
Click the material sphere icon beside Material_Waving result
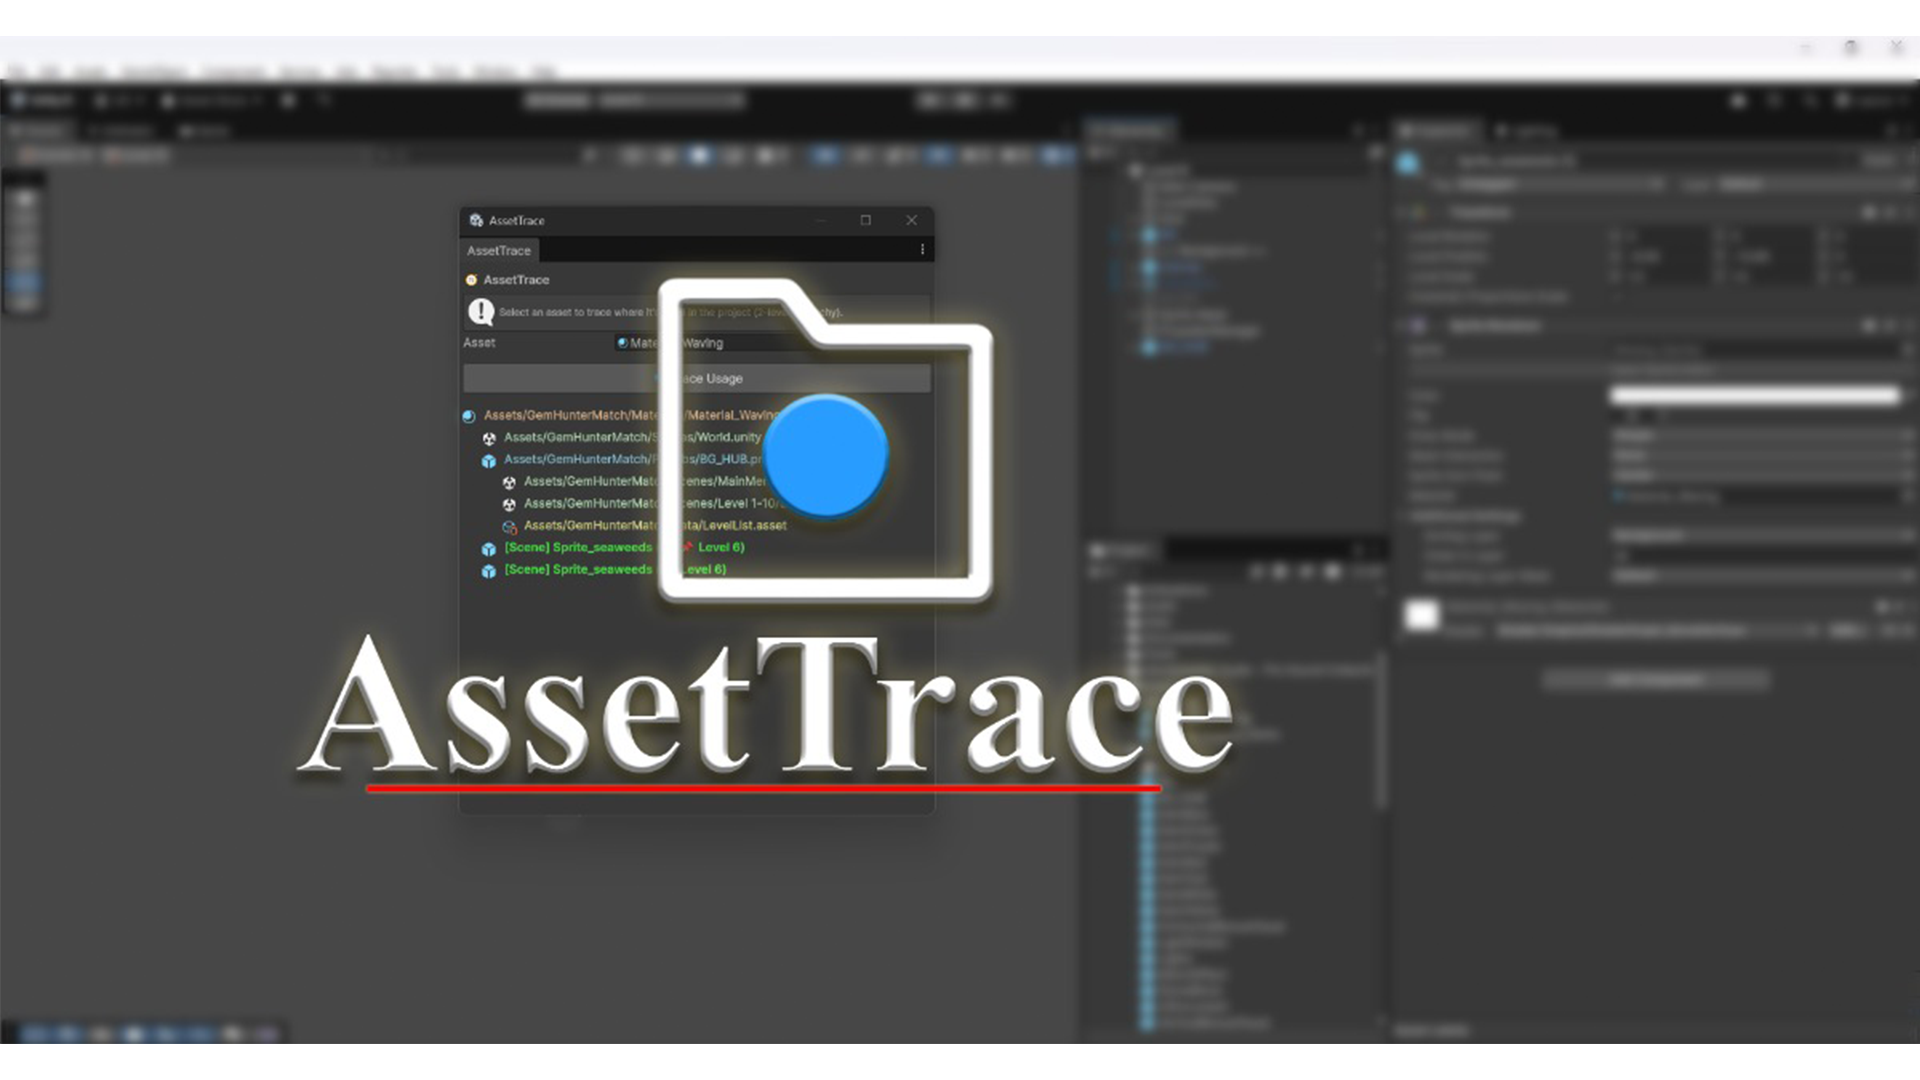[x=469, y=416]
